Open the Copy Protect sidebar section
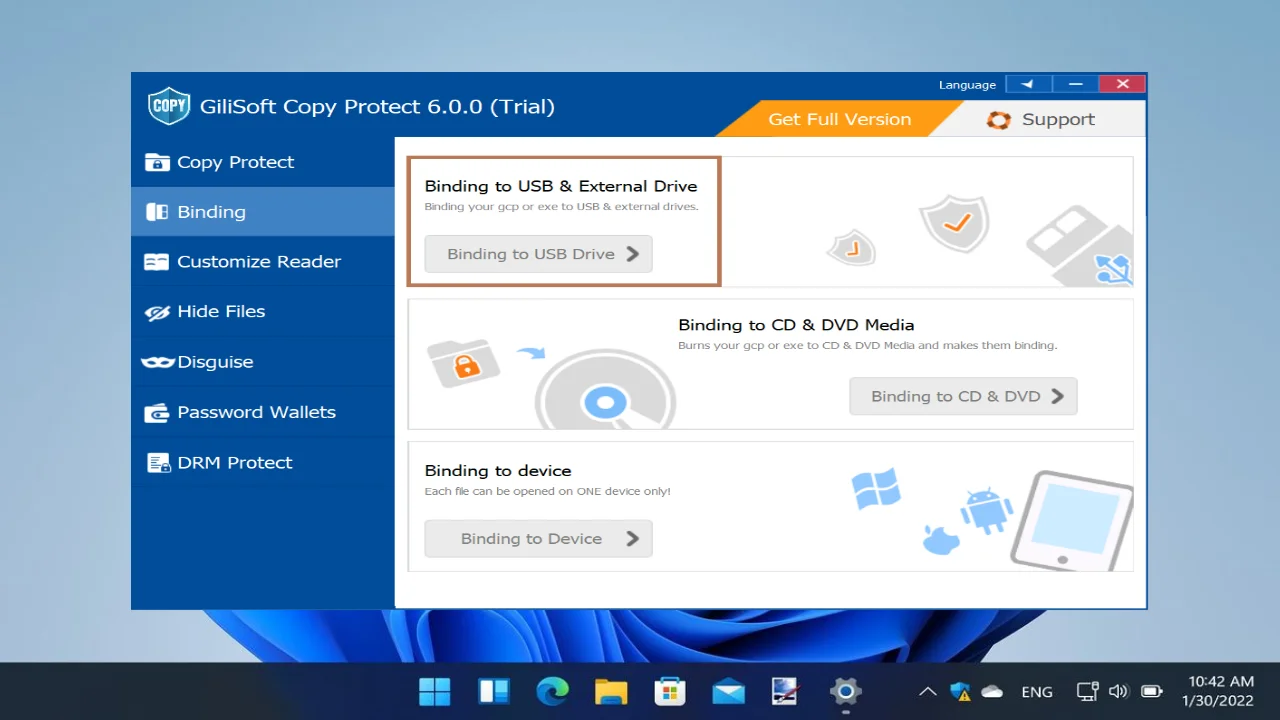 [x=263, y=162]
